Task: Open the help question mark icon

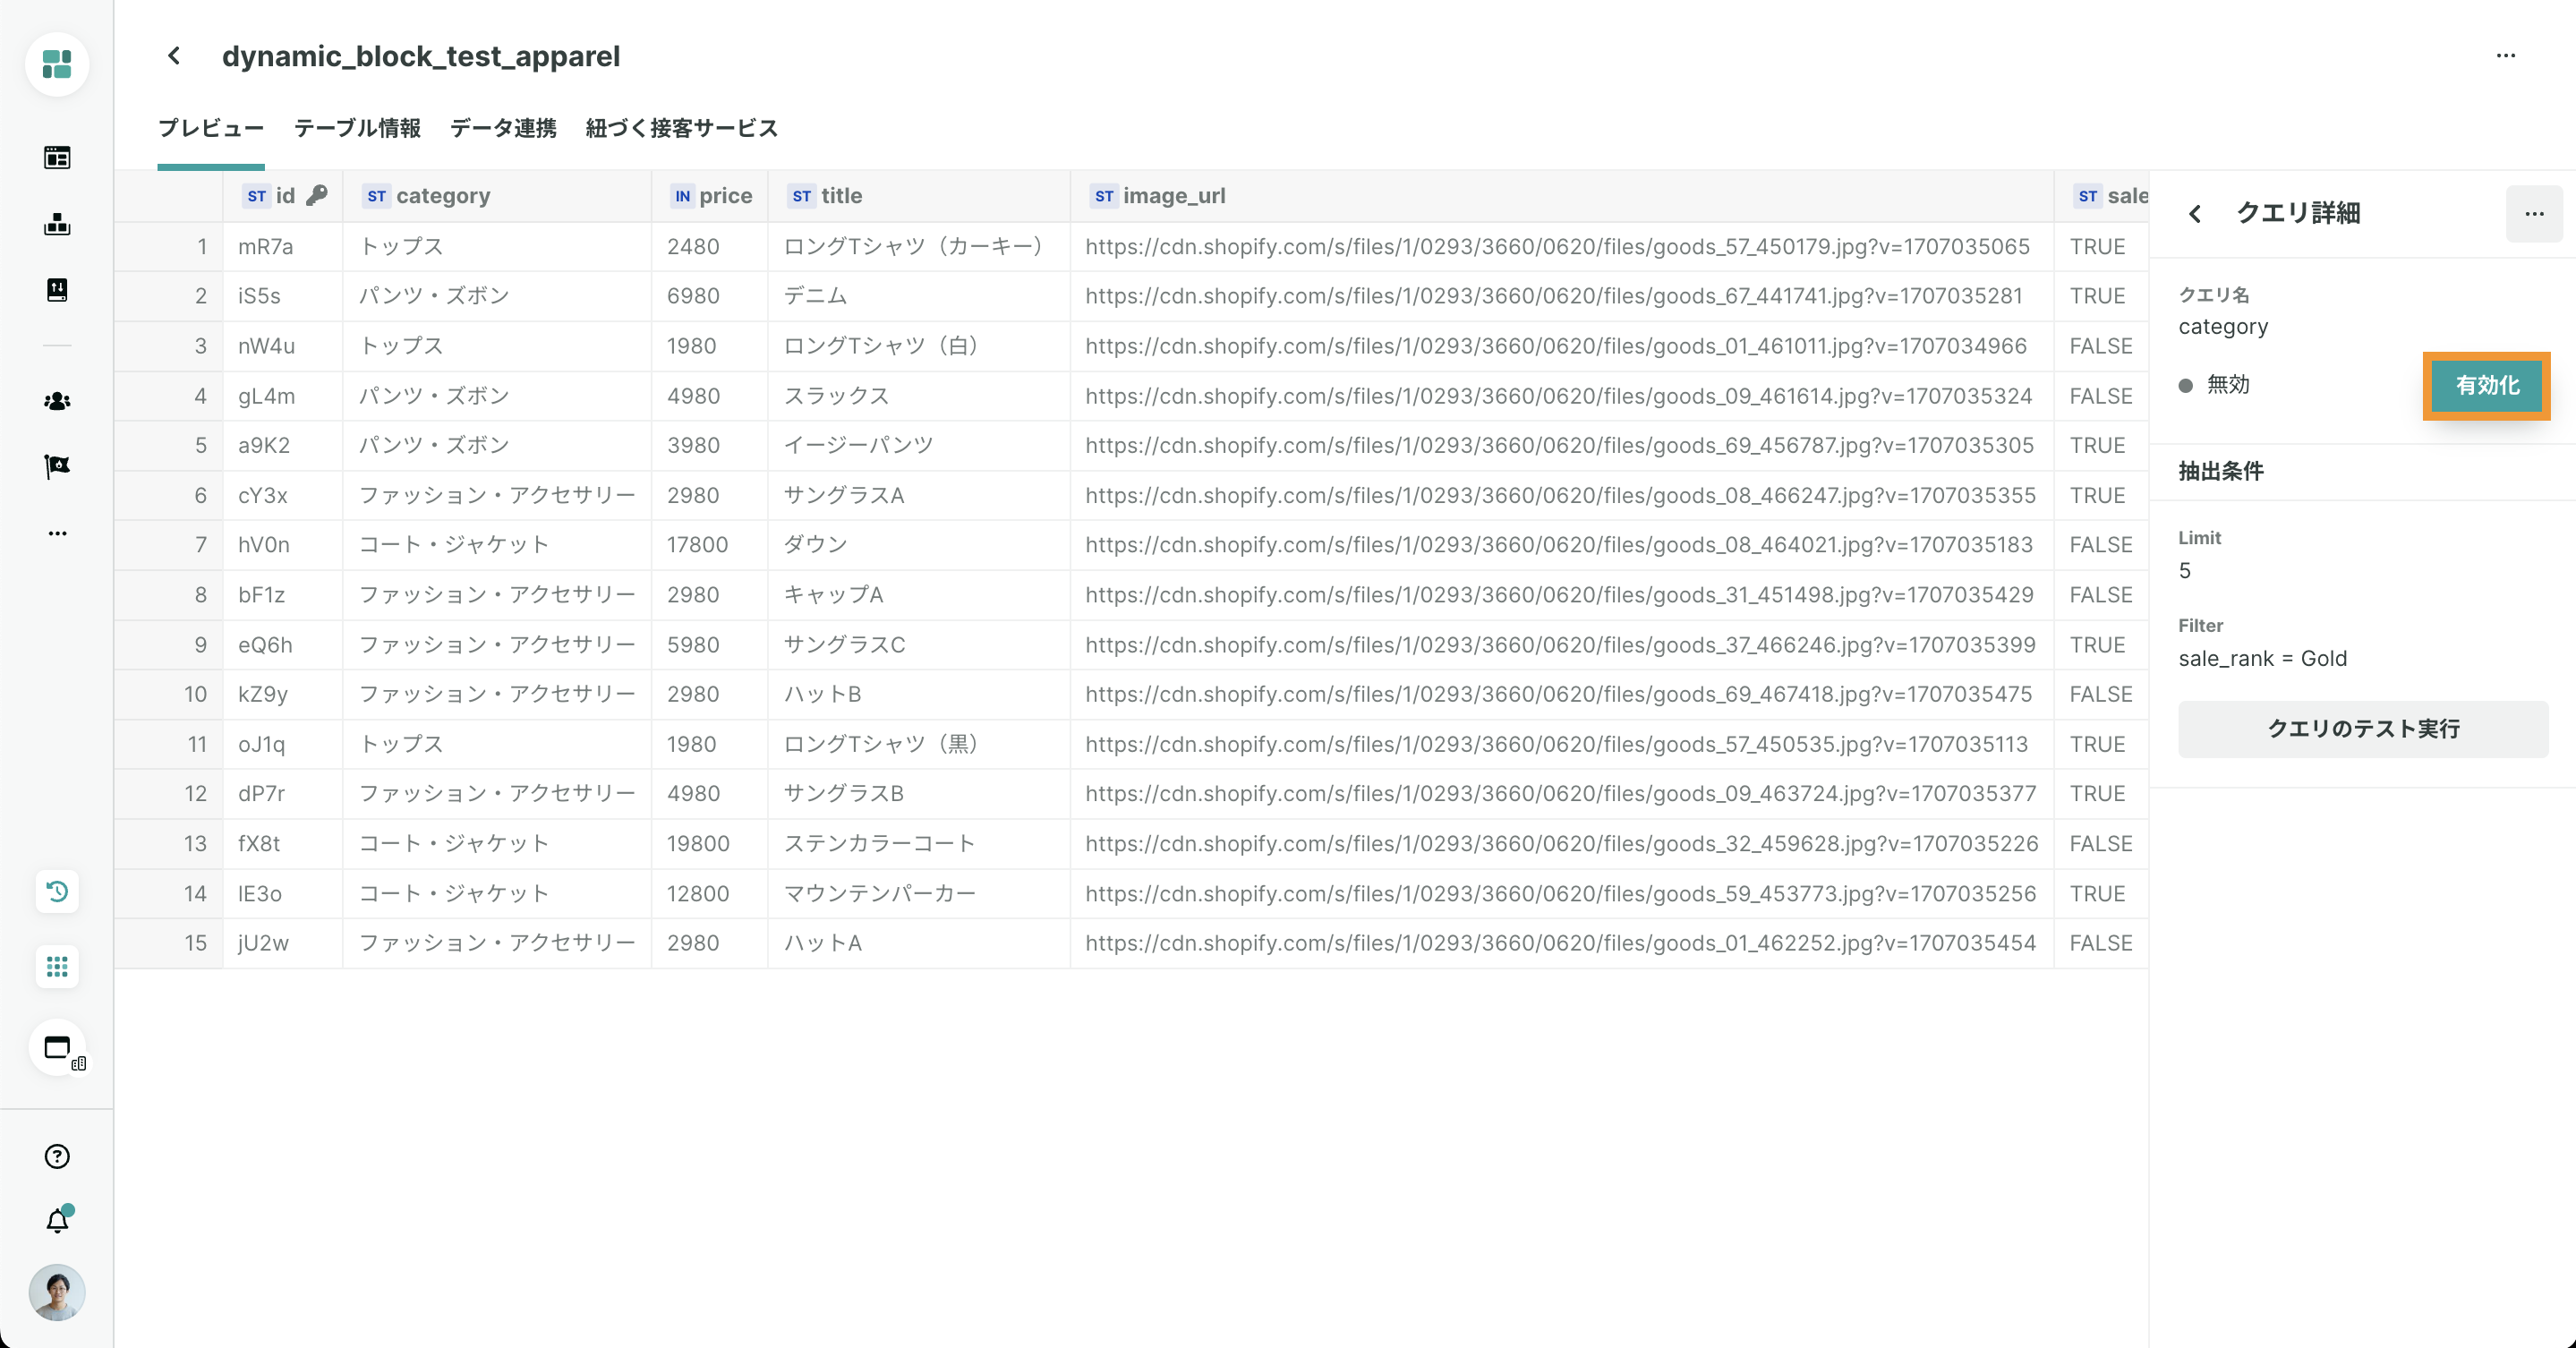Action: (57, 1156)
